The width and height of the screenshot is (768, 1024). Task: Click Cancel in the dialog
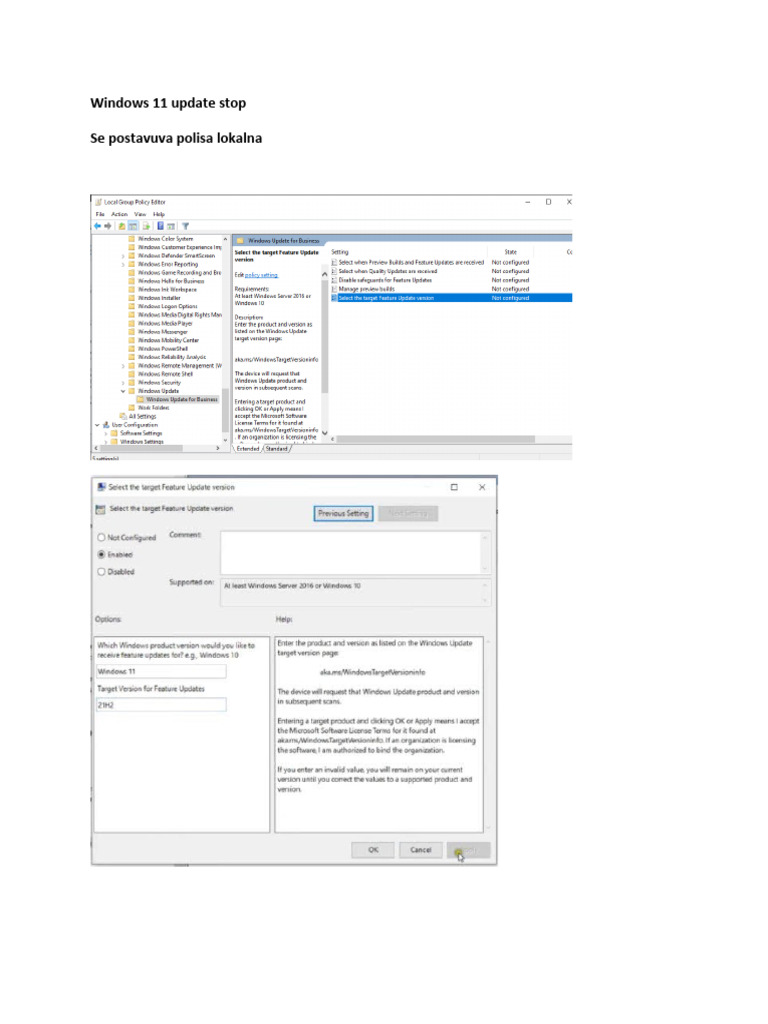pos(421,850)
